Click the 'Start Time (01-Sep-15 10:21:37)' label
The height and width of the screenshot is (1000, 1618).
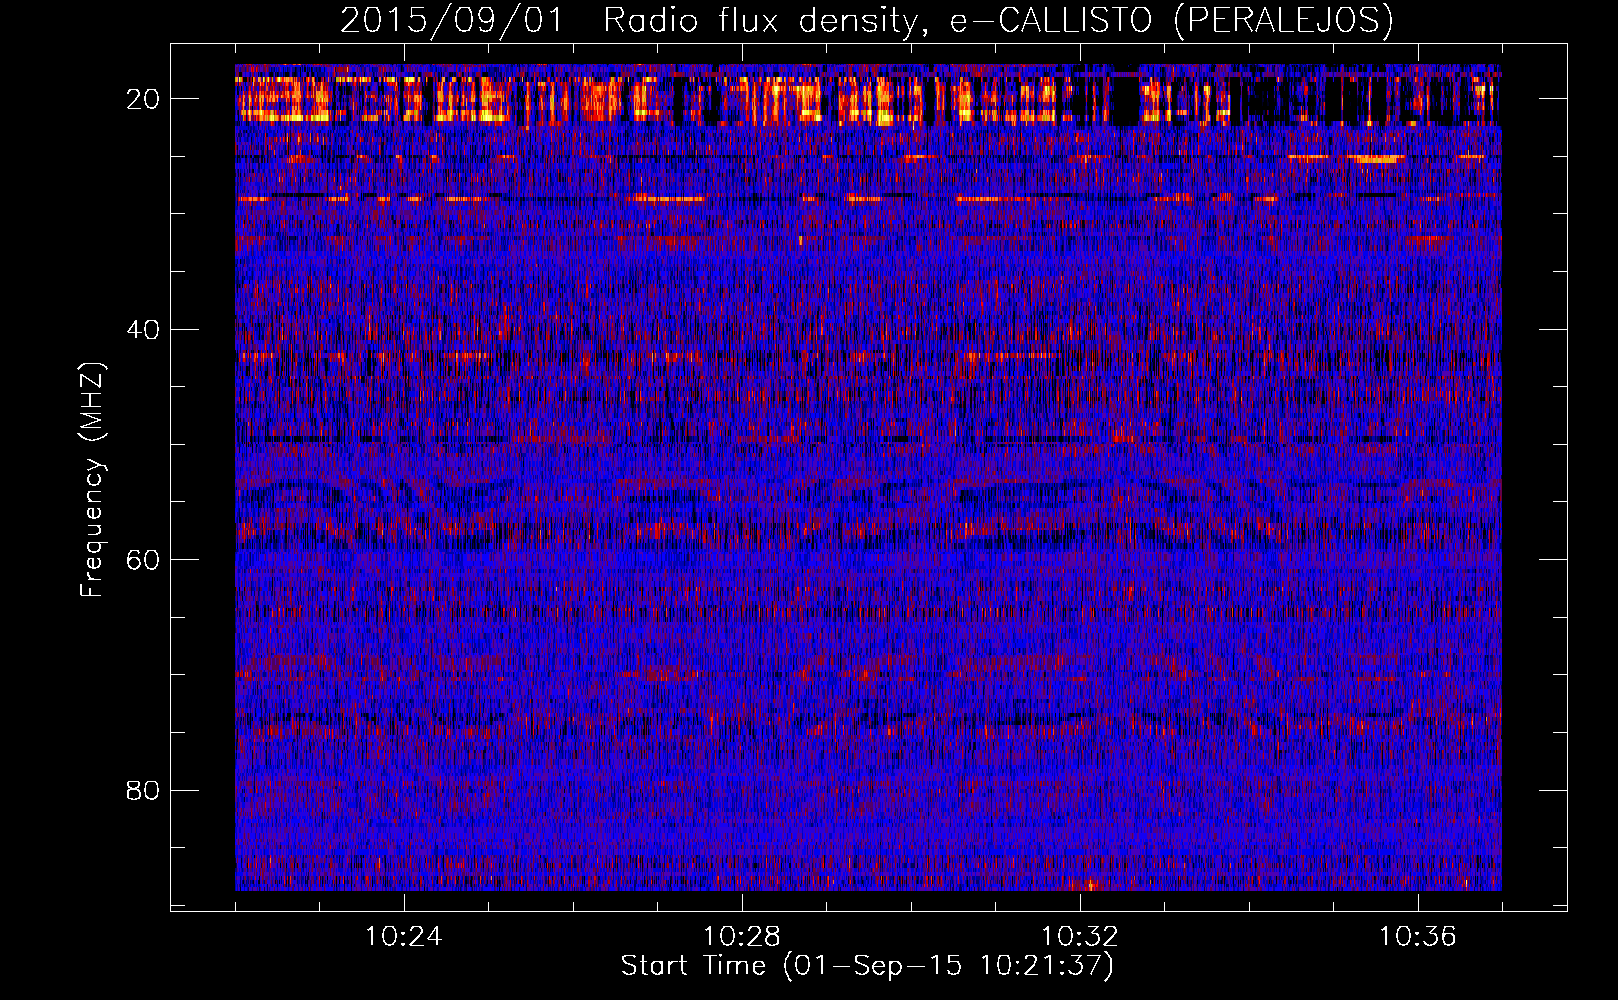coord(867,966)
